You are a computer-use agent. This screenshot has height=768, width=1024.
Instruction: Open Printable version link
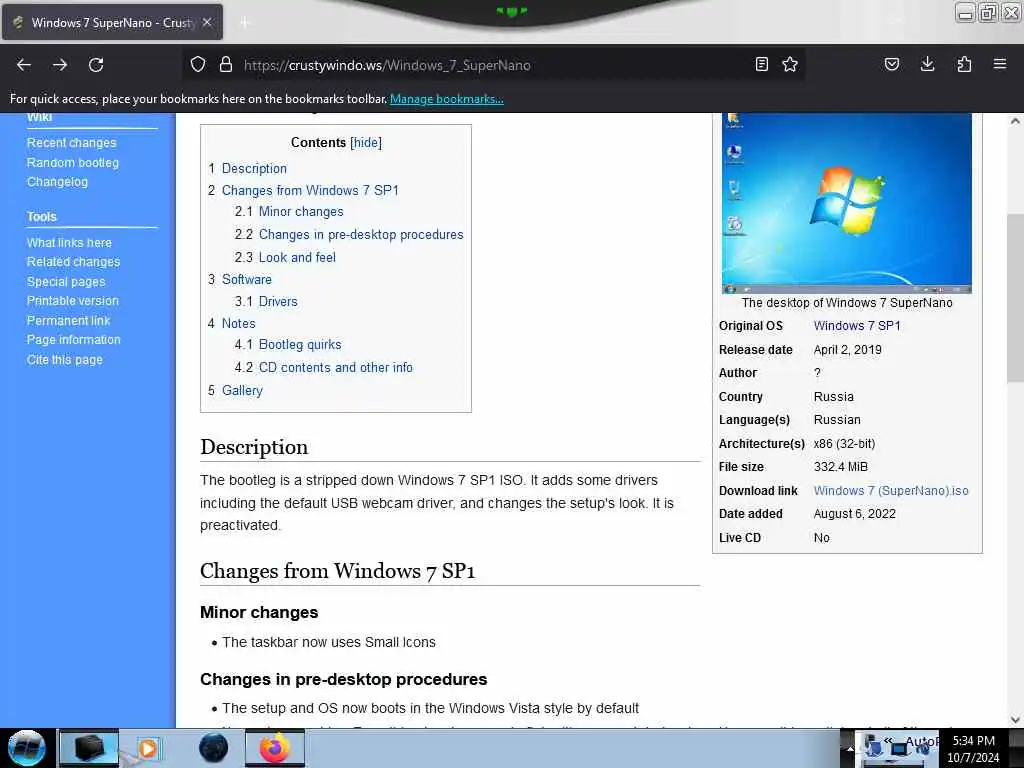(x=72, y=301)
